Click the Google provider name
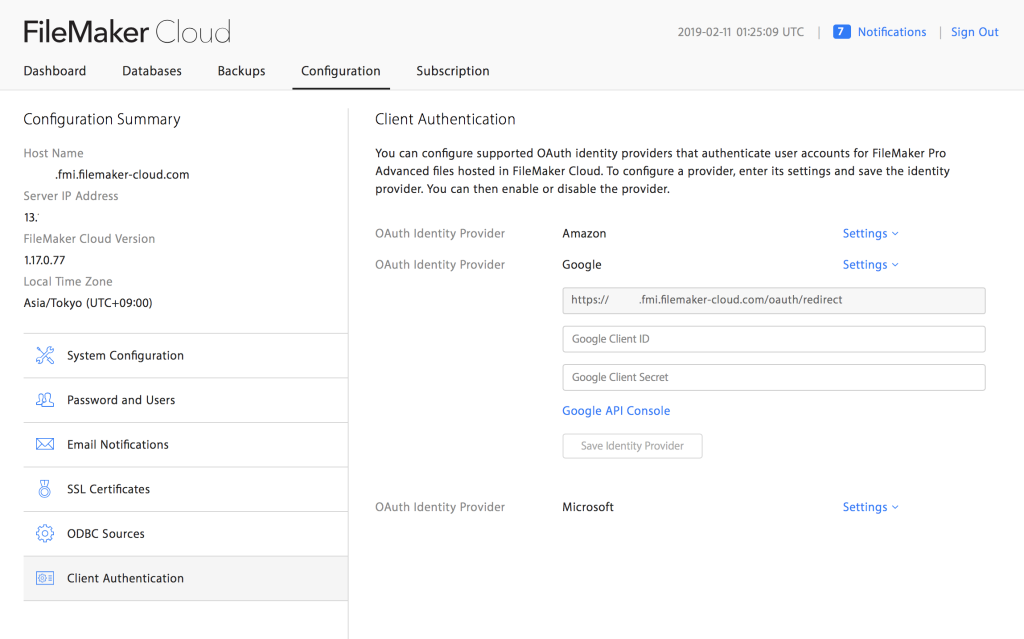This screenshot has width=1024, height=639. tap(582, 265)
